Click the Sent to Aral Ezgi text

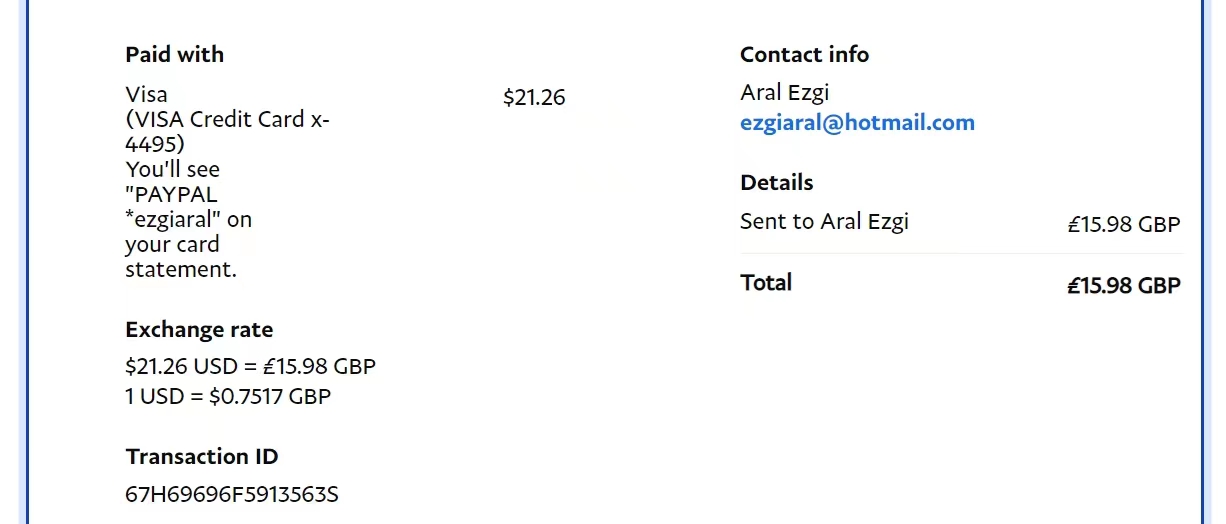[x=824, y=222]
